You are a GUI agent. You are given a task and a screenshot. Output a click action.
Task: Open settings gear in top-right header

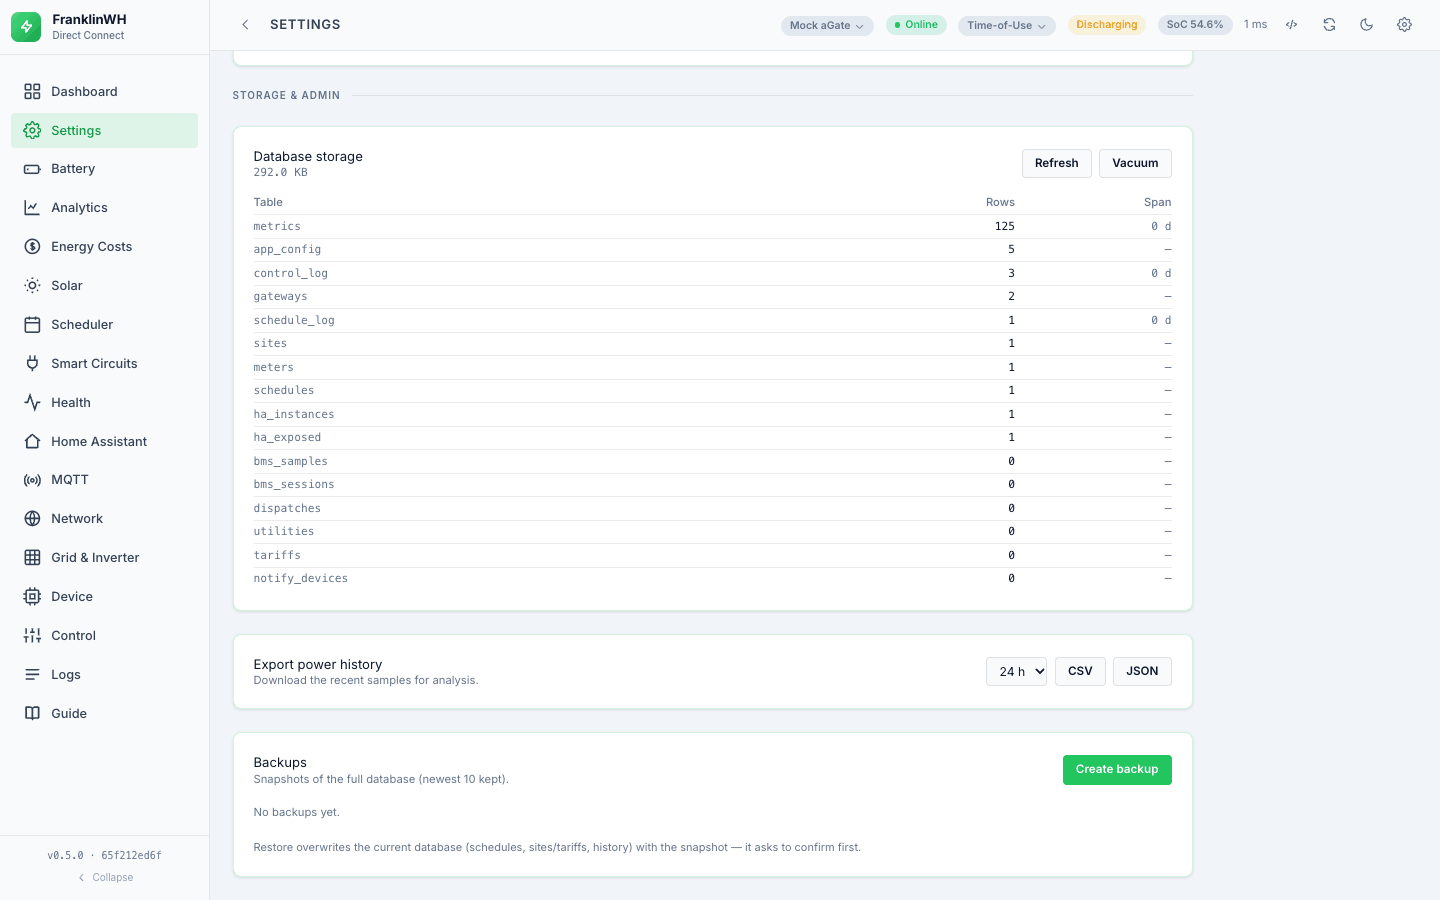(x=1404, y=25)
